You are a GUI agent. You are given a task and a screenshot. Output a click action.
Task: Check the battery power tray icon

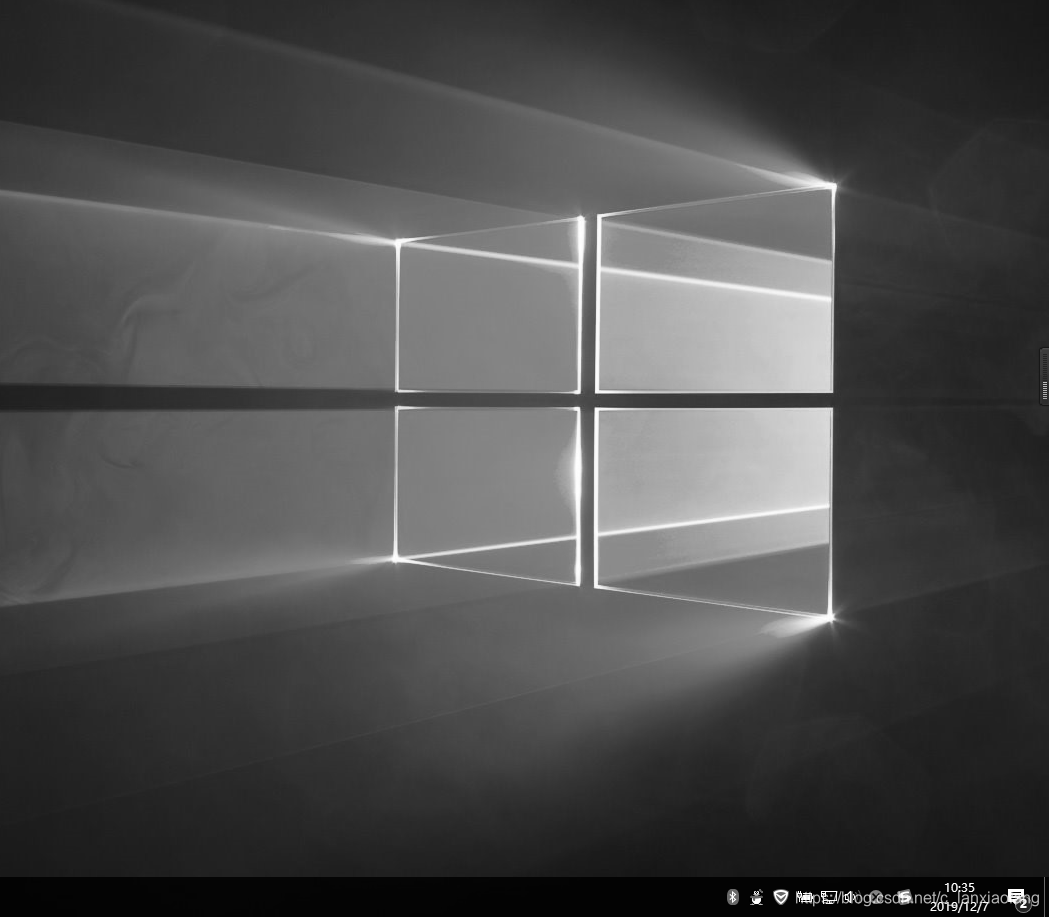(x=805, y=897)
